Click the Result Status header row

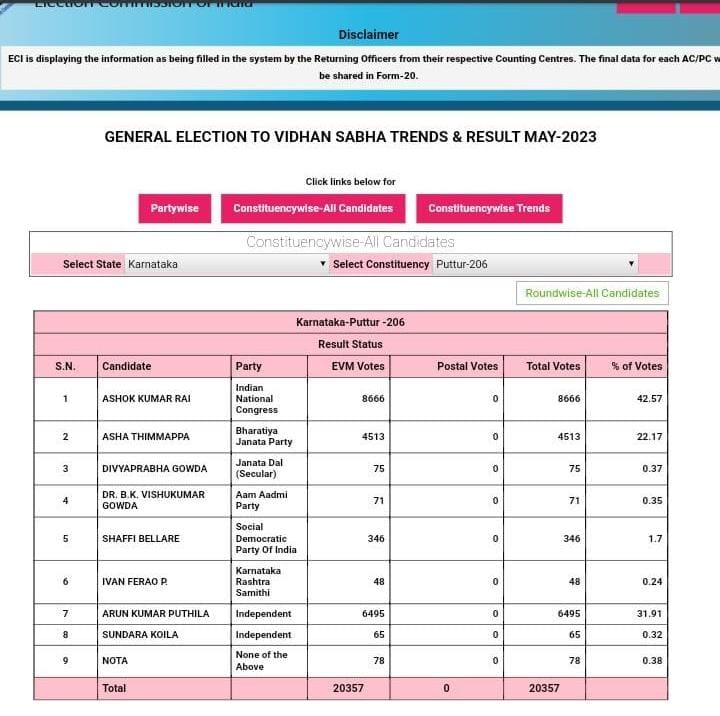(x=350, y=344)
